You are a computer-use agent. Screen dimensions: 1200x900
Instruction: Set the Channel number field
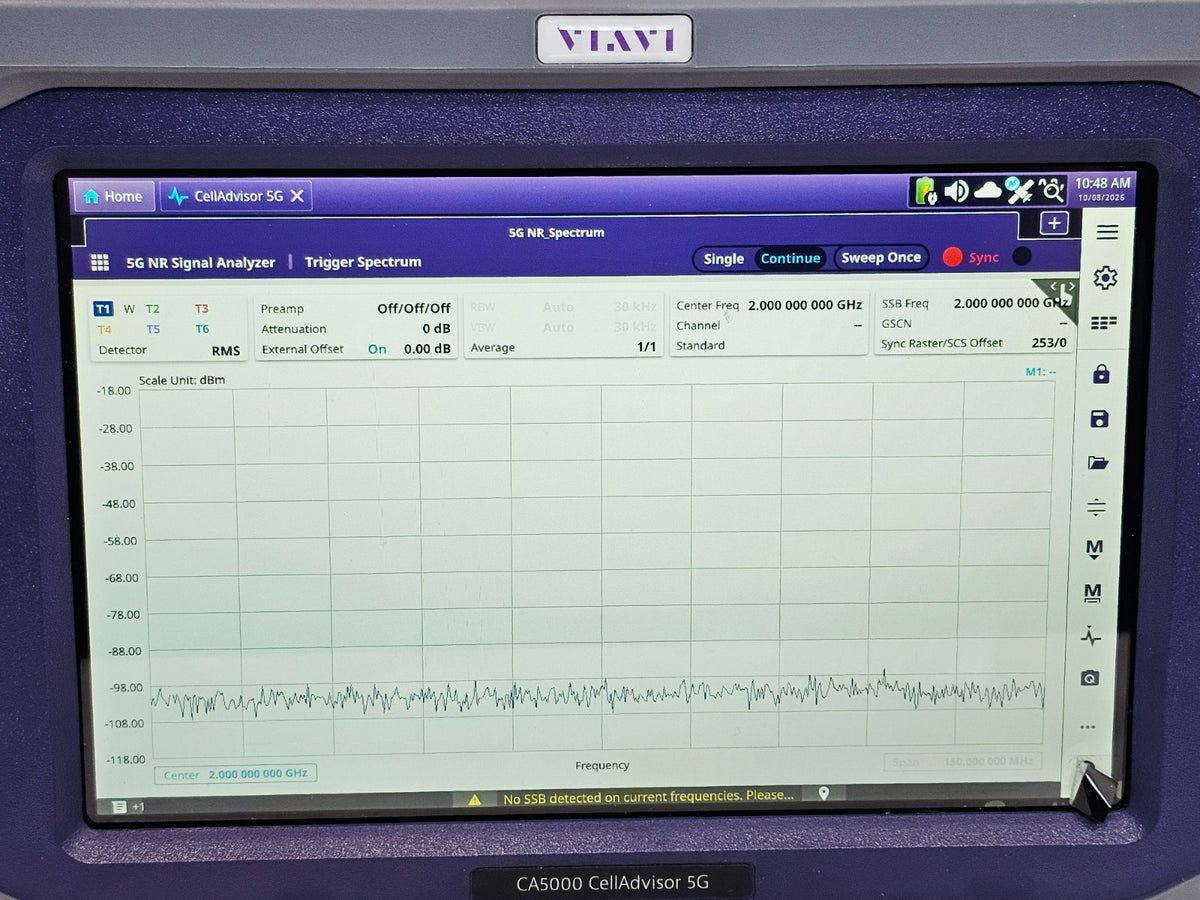click(x=769, y=325)
